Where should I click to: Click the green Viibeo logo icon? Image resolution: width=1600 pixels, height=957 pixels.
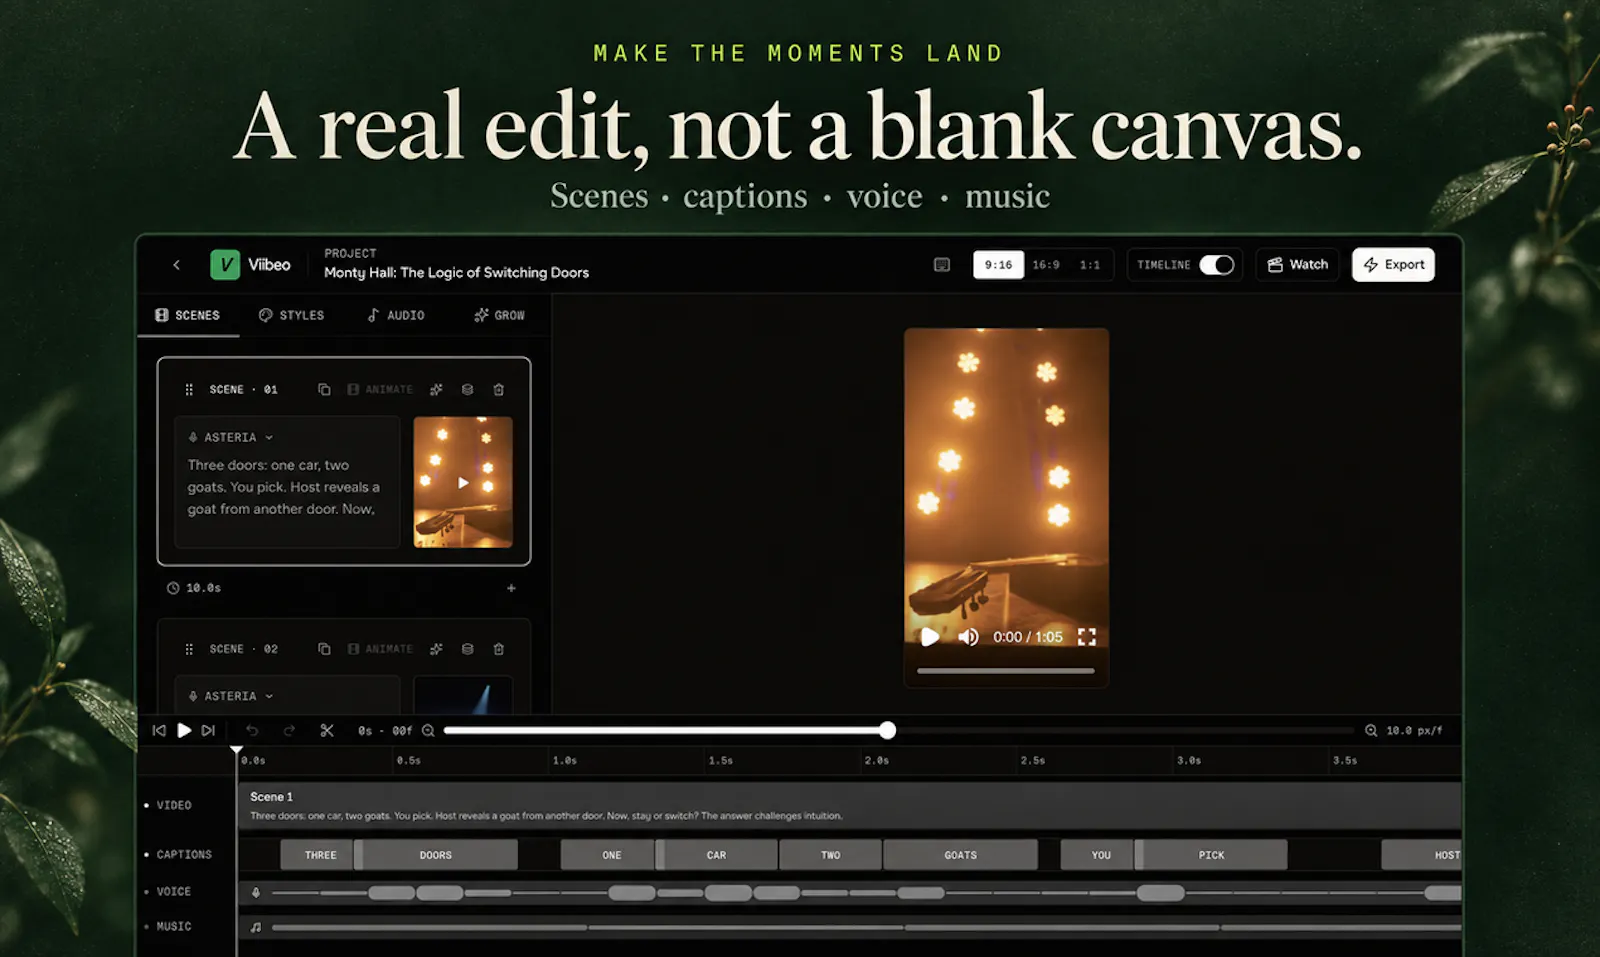point(225,265)
